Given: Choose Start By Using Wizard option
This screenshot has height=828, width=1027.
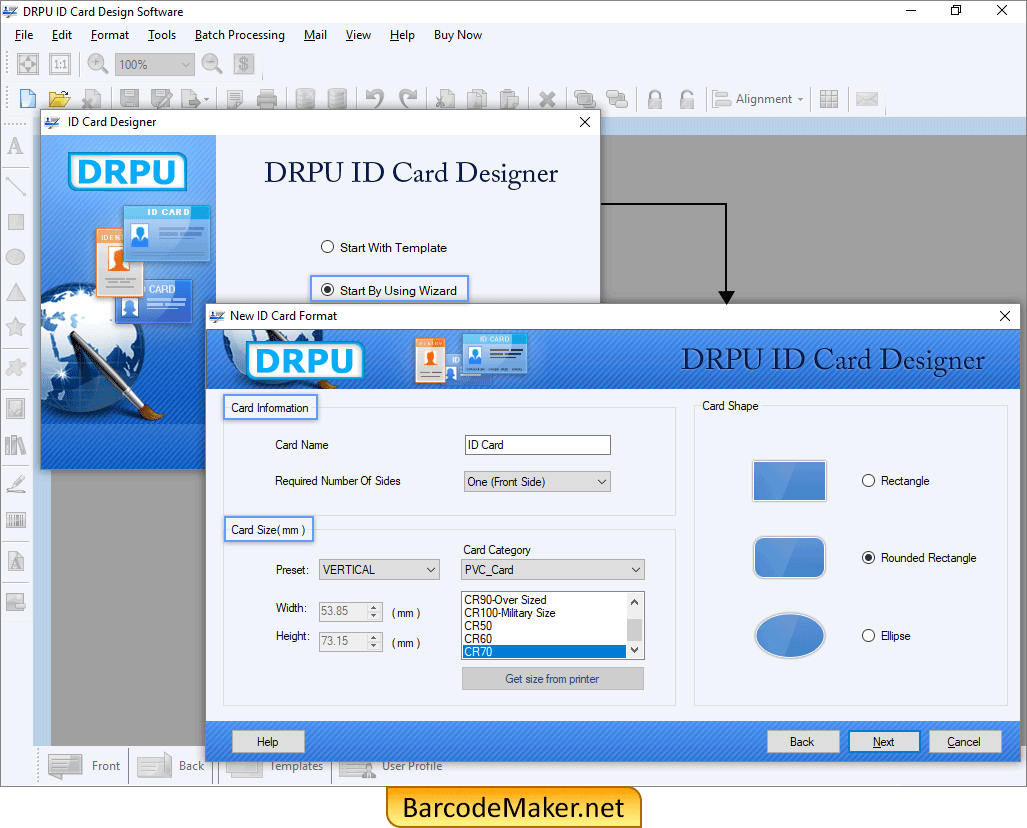Looking at the screenshot, I should [389, 290].
